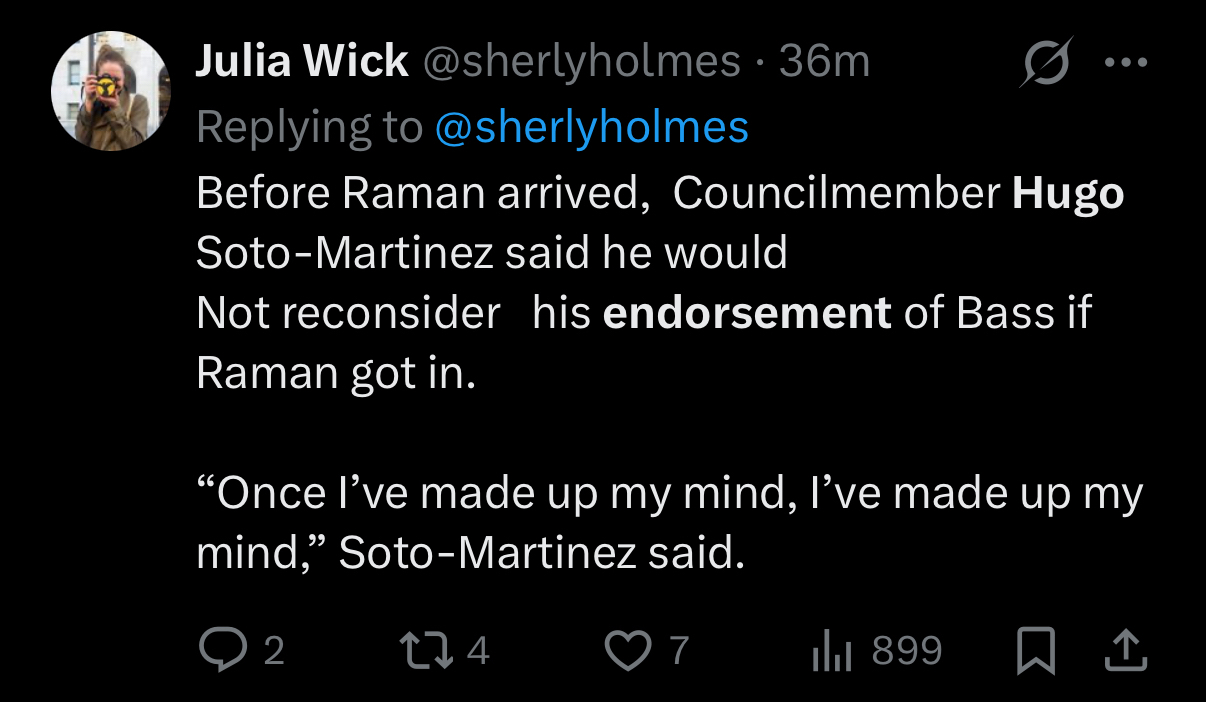Open the three-dot more options menu

click(1126, 62)
